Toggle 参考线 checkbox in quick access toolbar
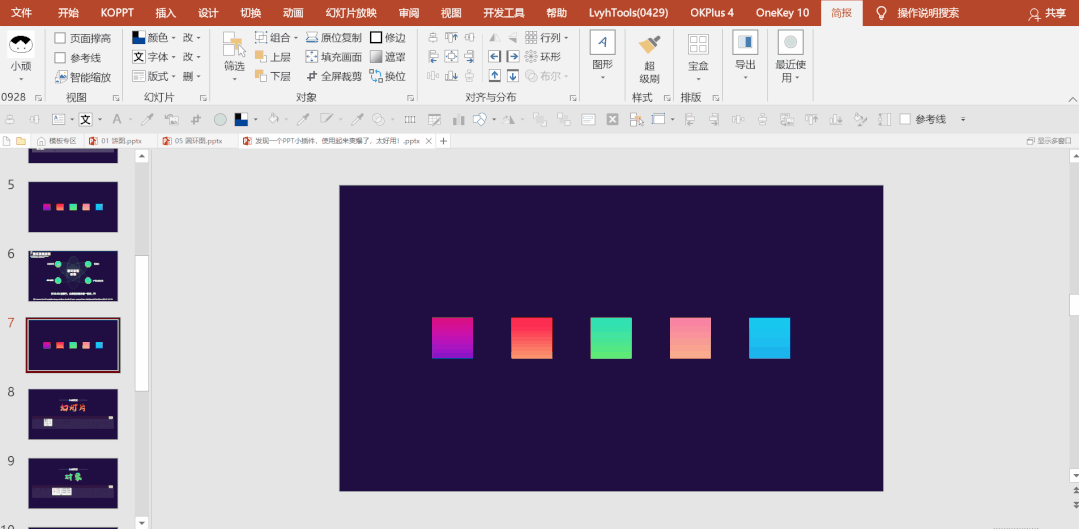 click(905, 119)
